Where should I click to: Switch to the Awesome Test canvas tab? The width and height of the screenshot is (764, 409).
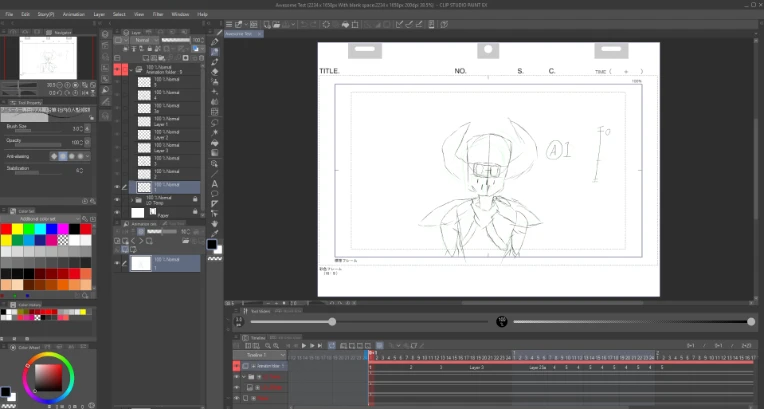click(245, 34)
